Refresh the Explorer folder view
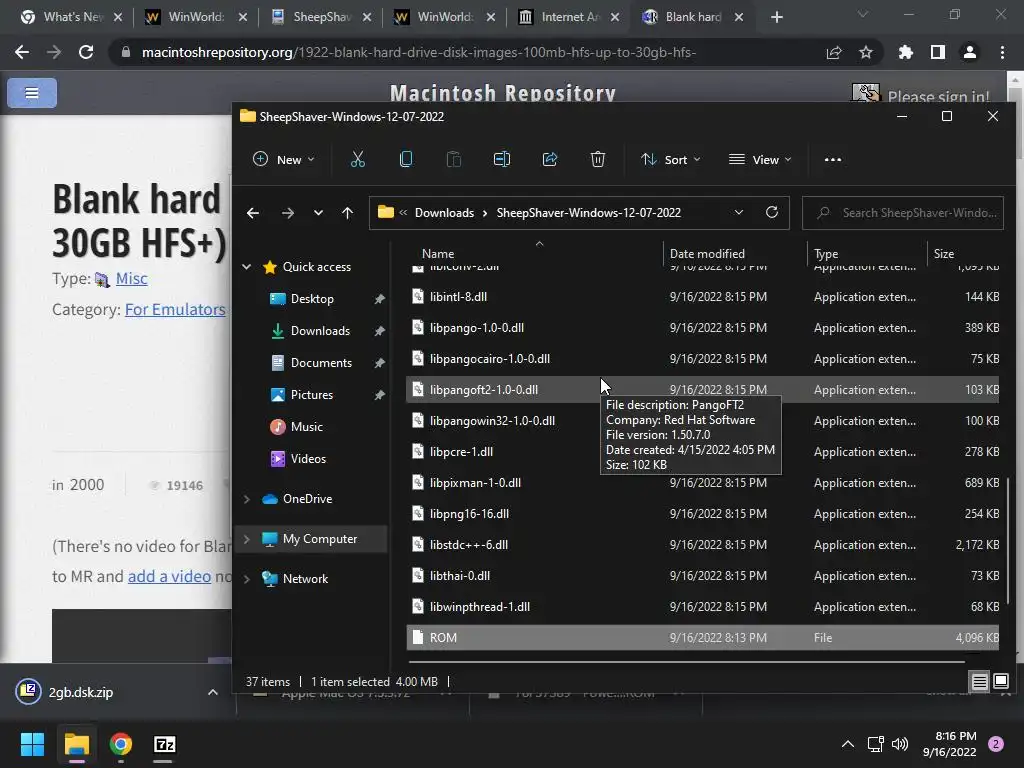The height and width of the screenshot is (768, 1024). pos(772,213)
